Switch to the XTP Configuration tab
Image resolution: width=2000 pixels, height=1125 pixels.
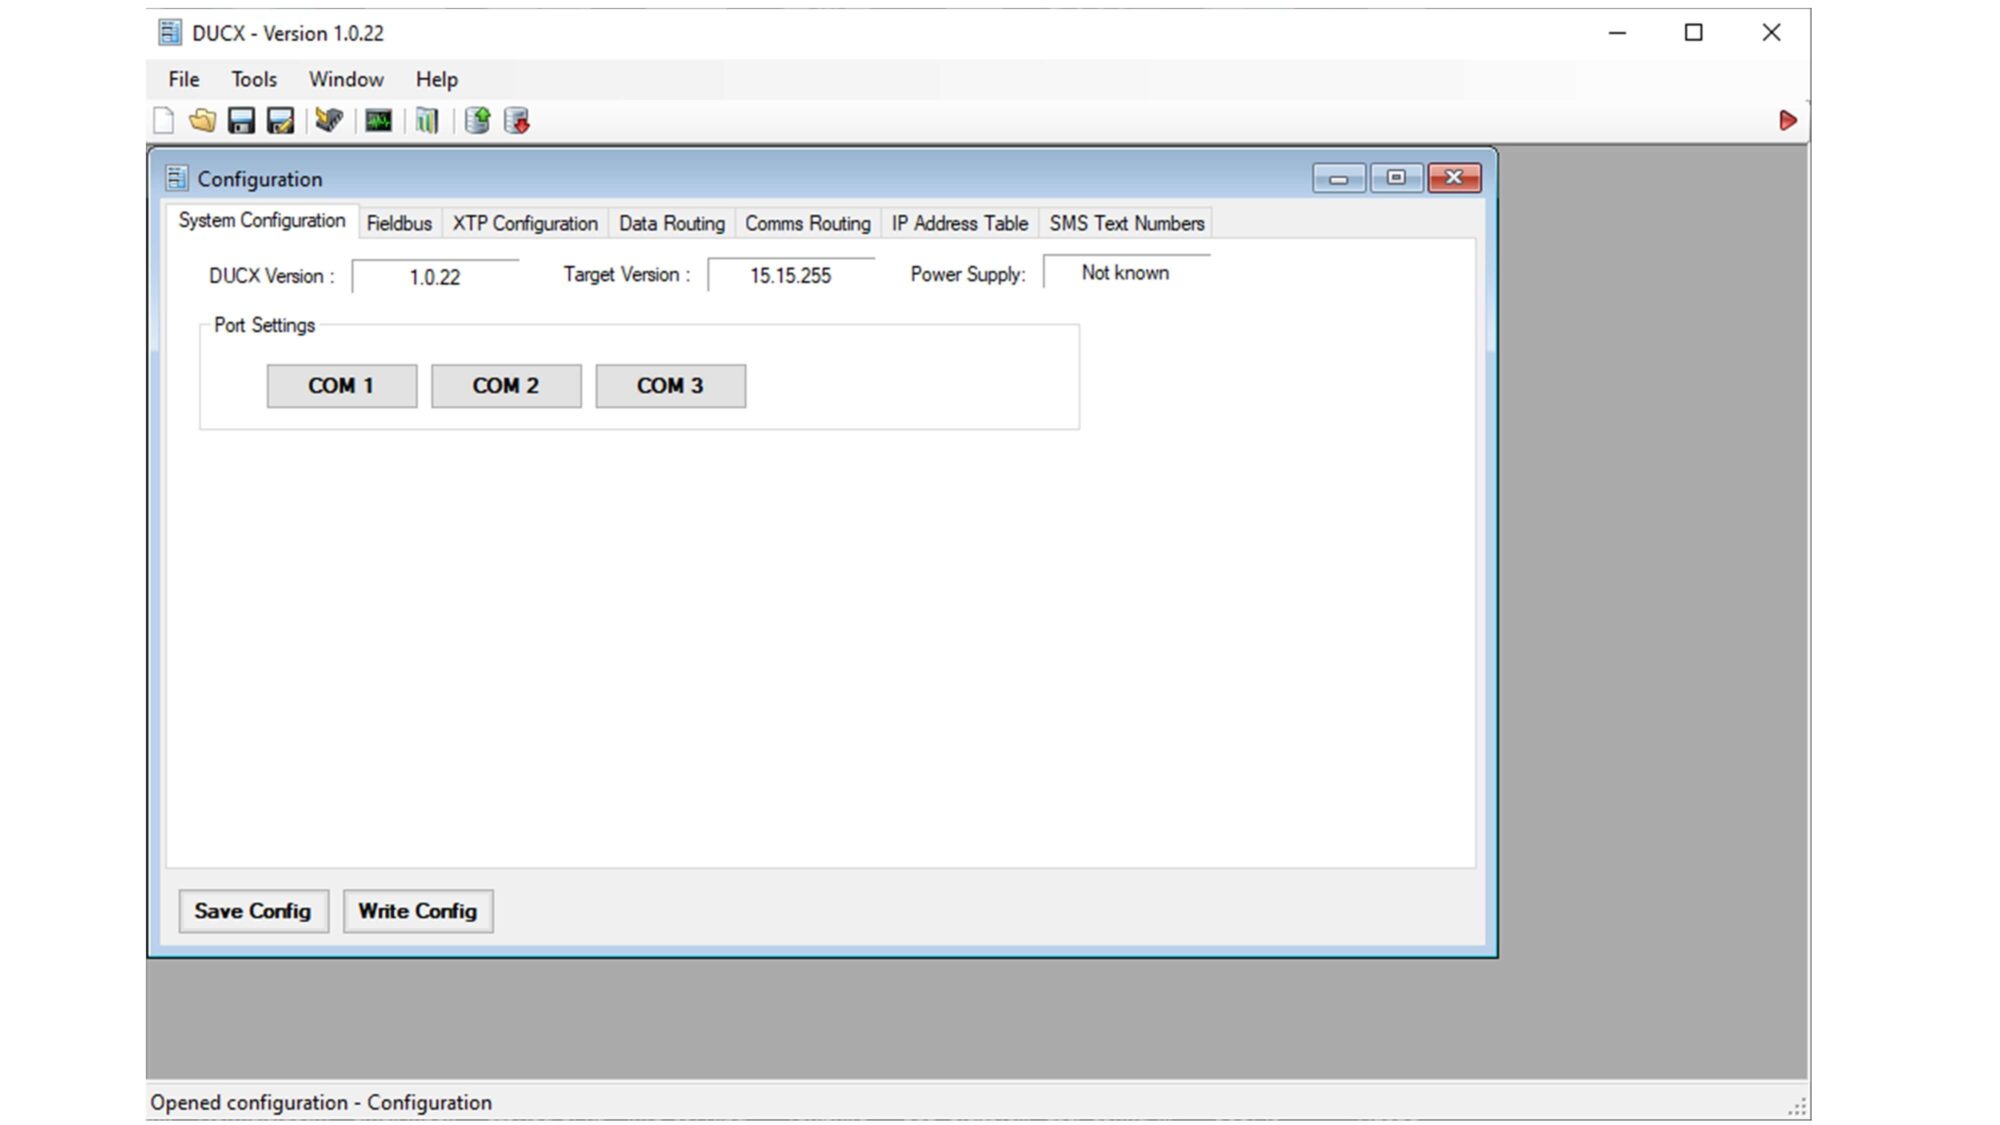point(525,223)
